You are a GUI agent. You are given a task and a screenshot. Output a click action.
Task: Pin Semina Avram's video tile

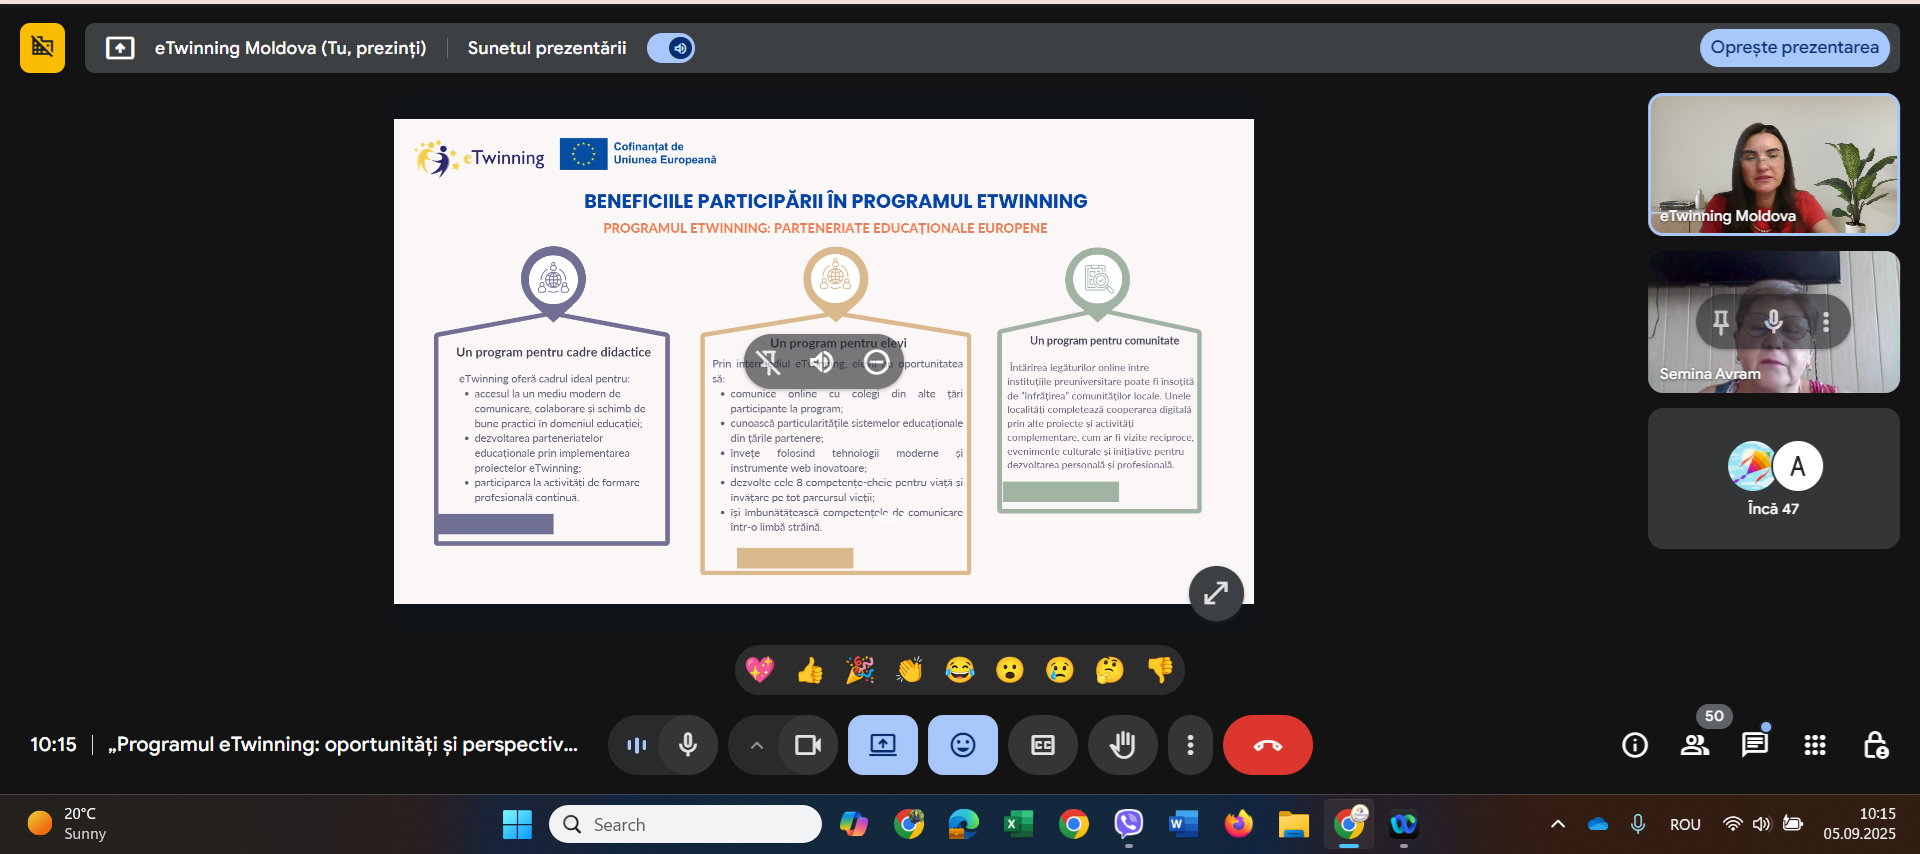1721,322
